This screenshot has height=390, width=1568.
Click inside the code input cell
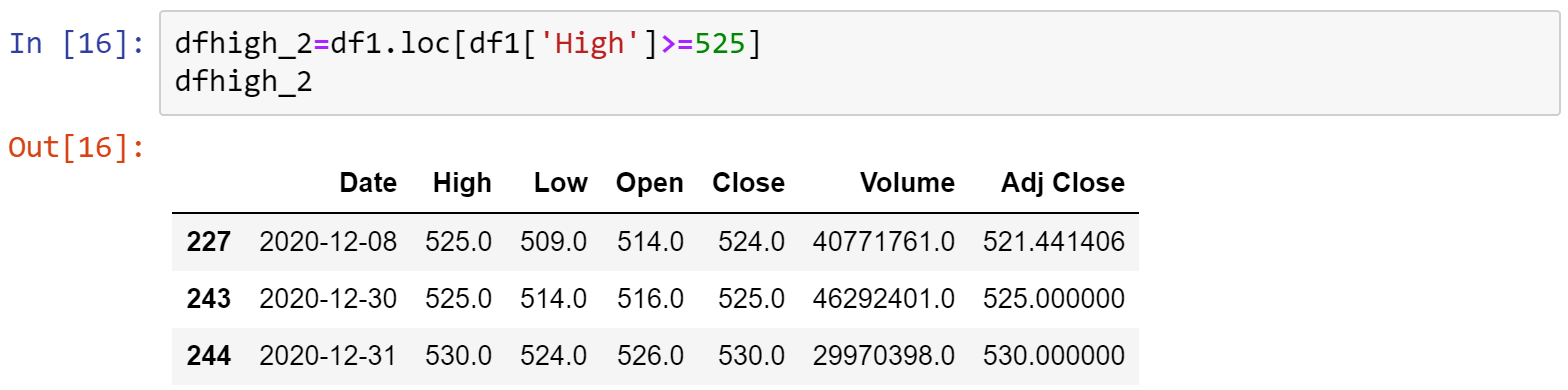coord(859,63)
